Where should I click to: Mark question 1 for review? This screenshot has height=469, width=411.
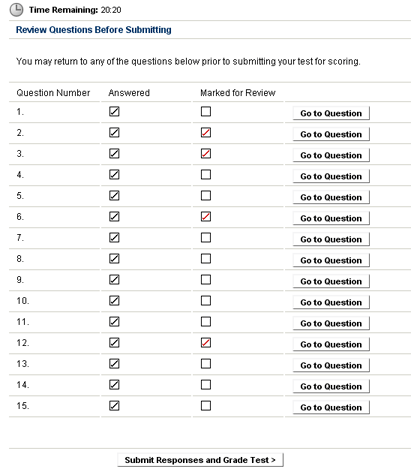pos(206,112)
